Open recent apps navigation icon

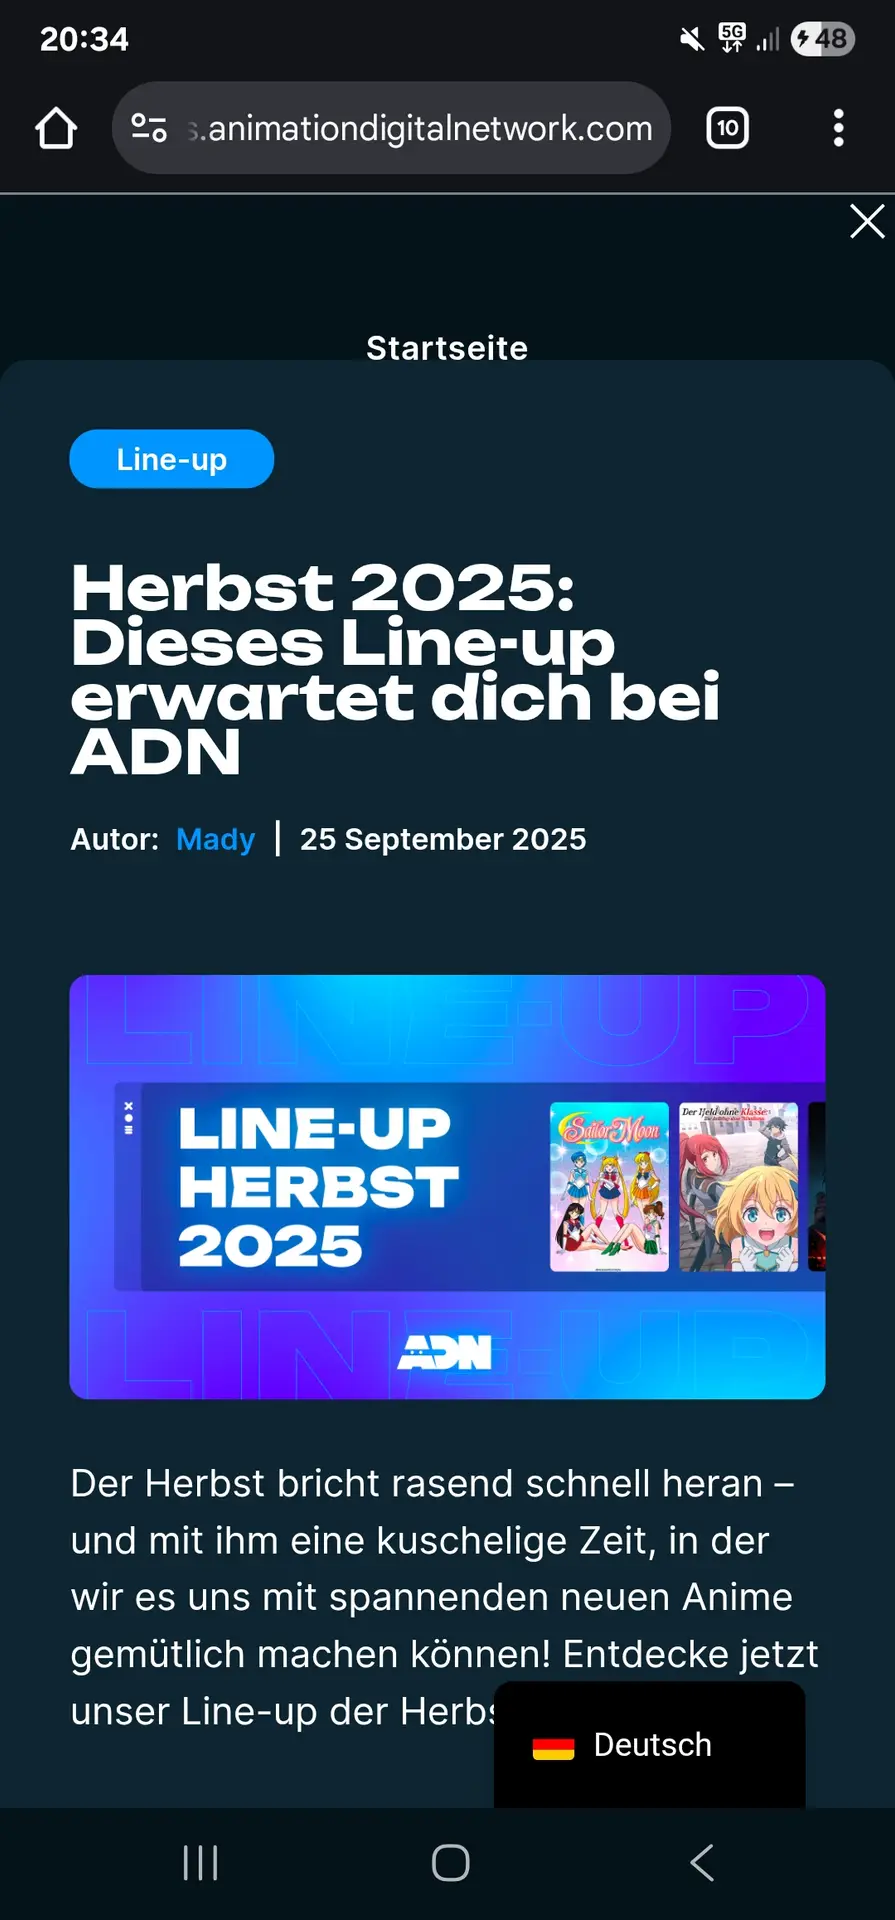200,1863
